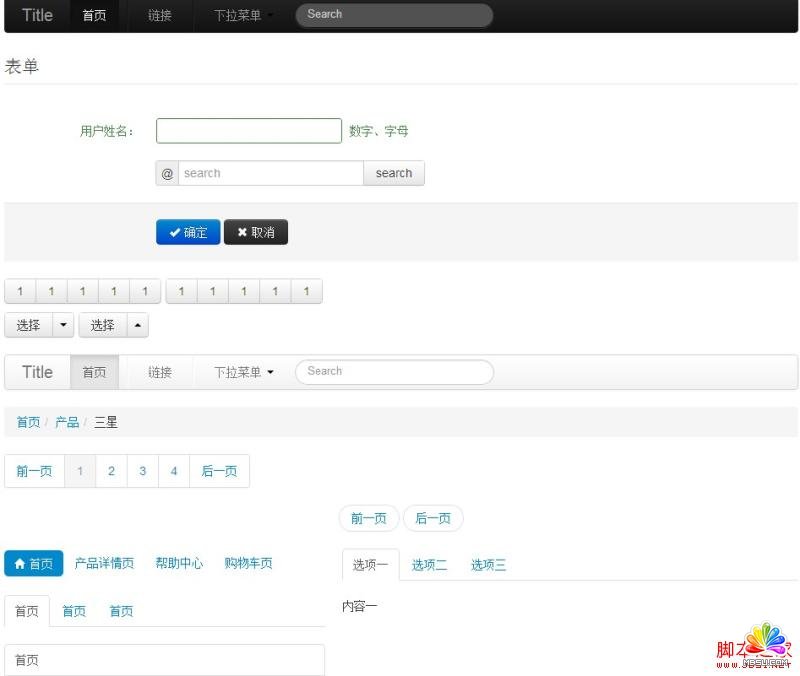Switch to the 选项二 tab
This screenshot has height=676, width=800.
(429, 565)
